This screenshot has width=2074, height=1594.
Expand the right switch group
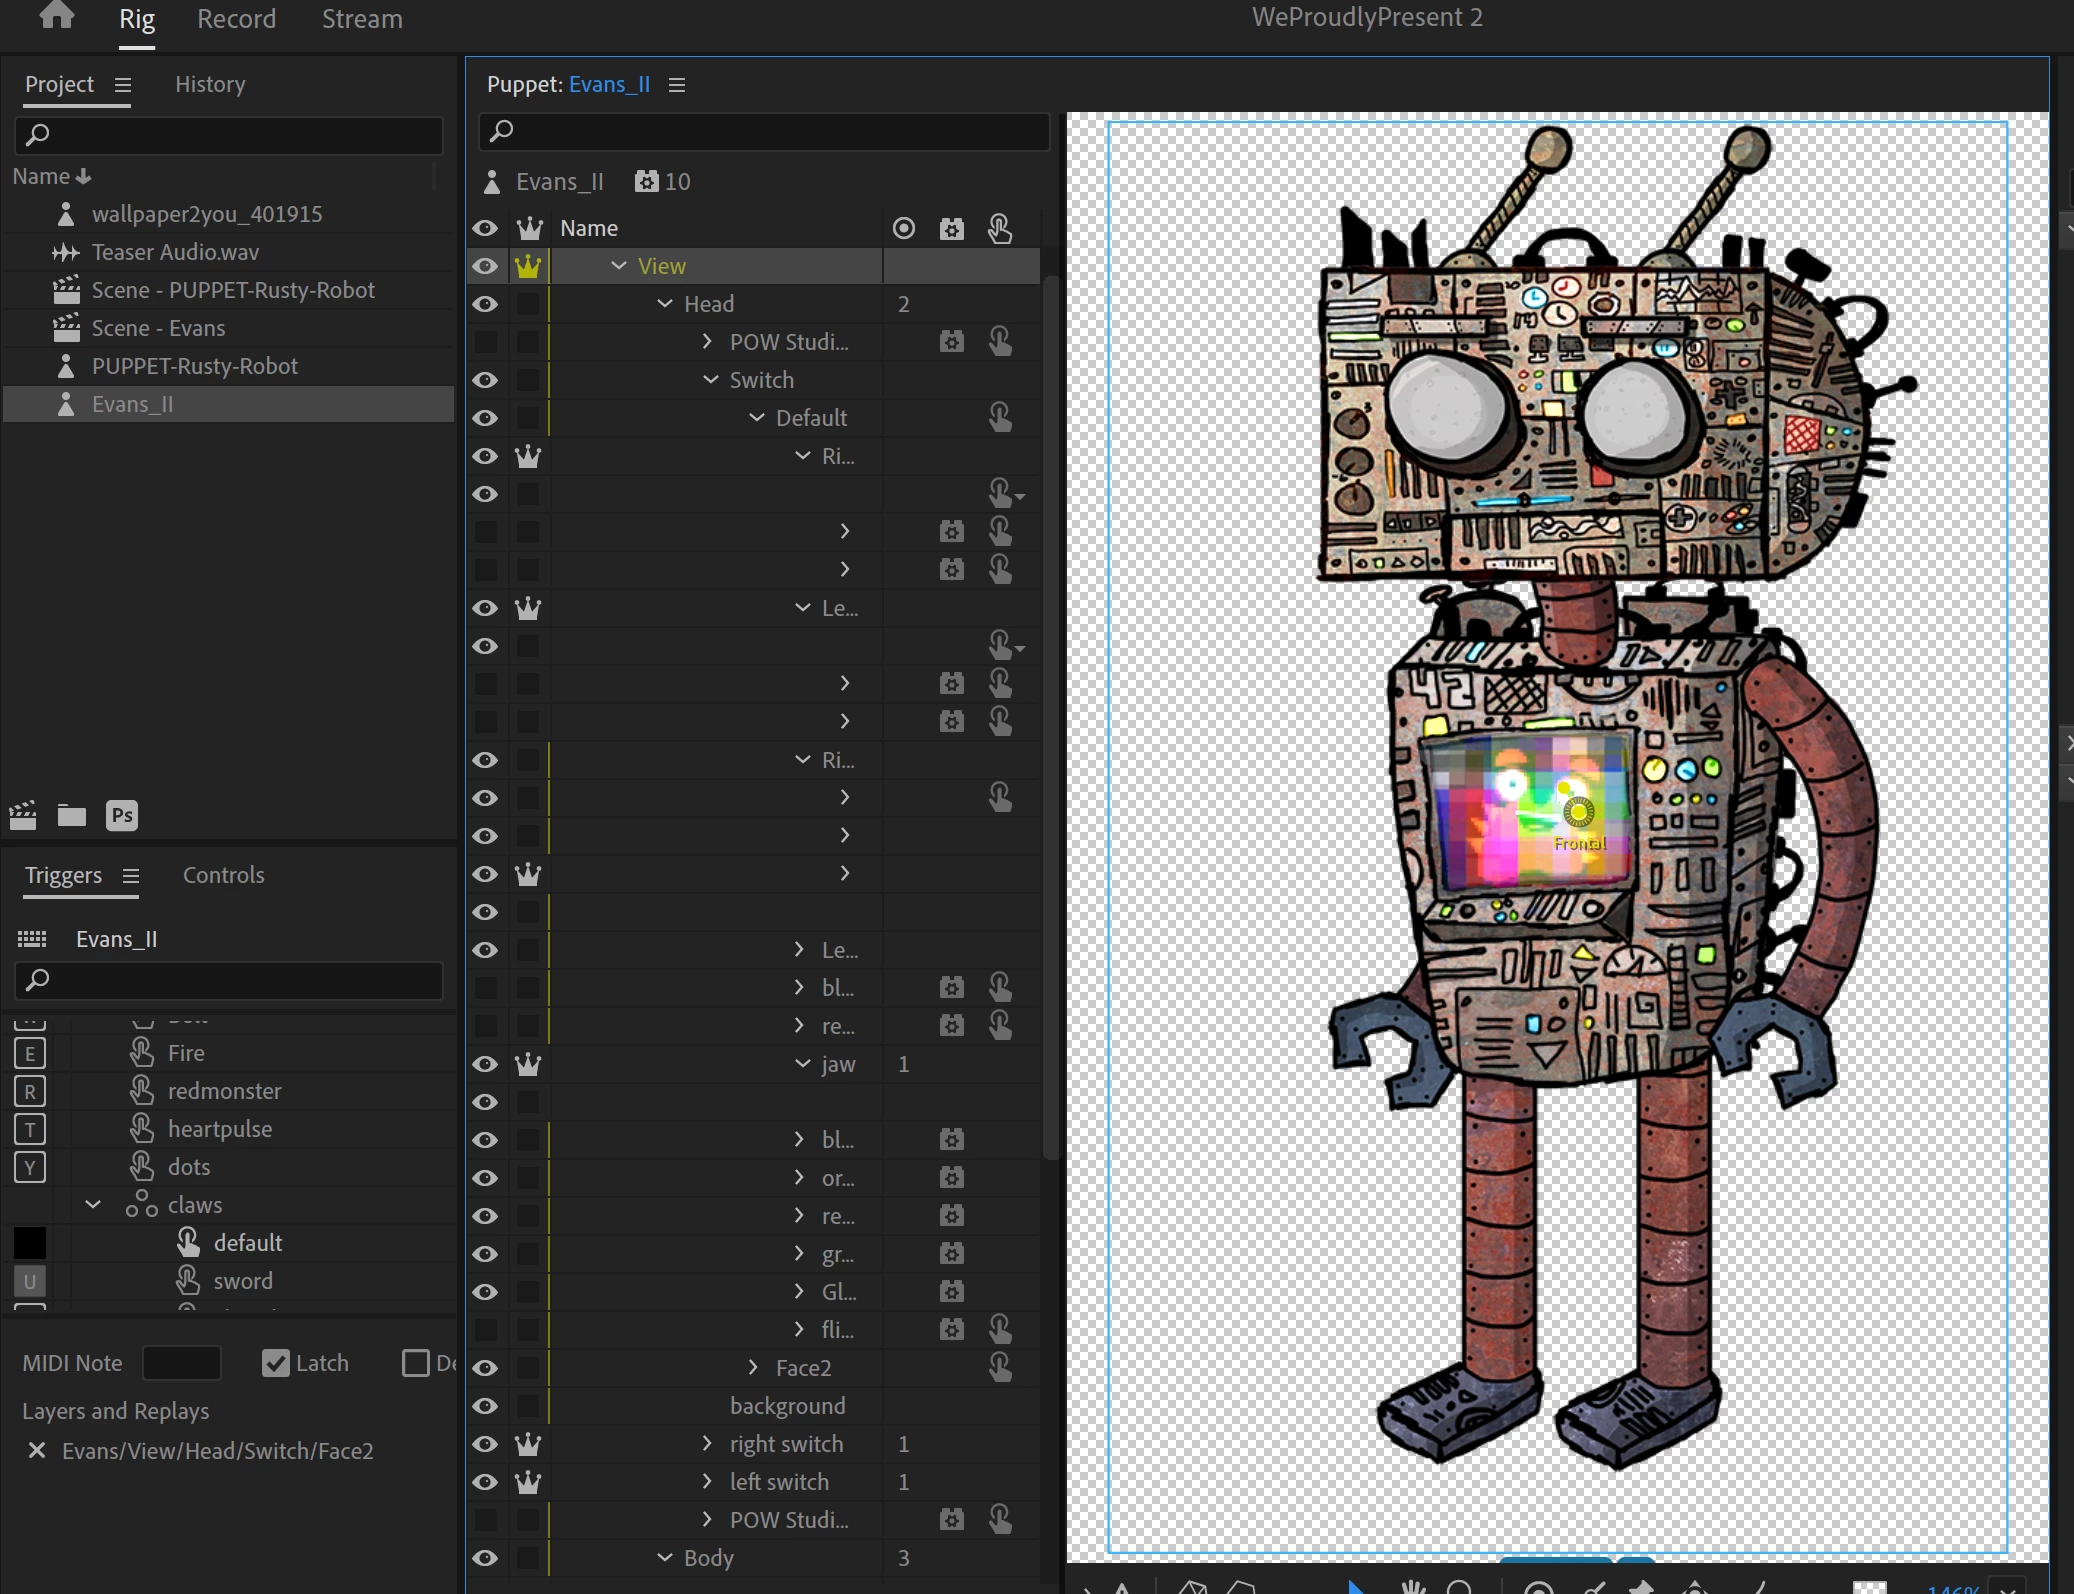tap(707, 1443)
